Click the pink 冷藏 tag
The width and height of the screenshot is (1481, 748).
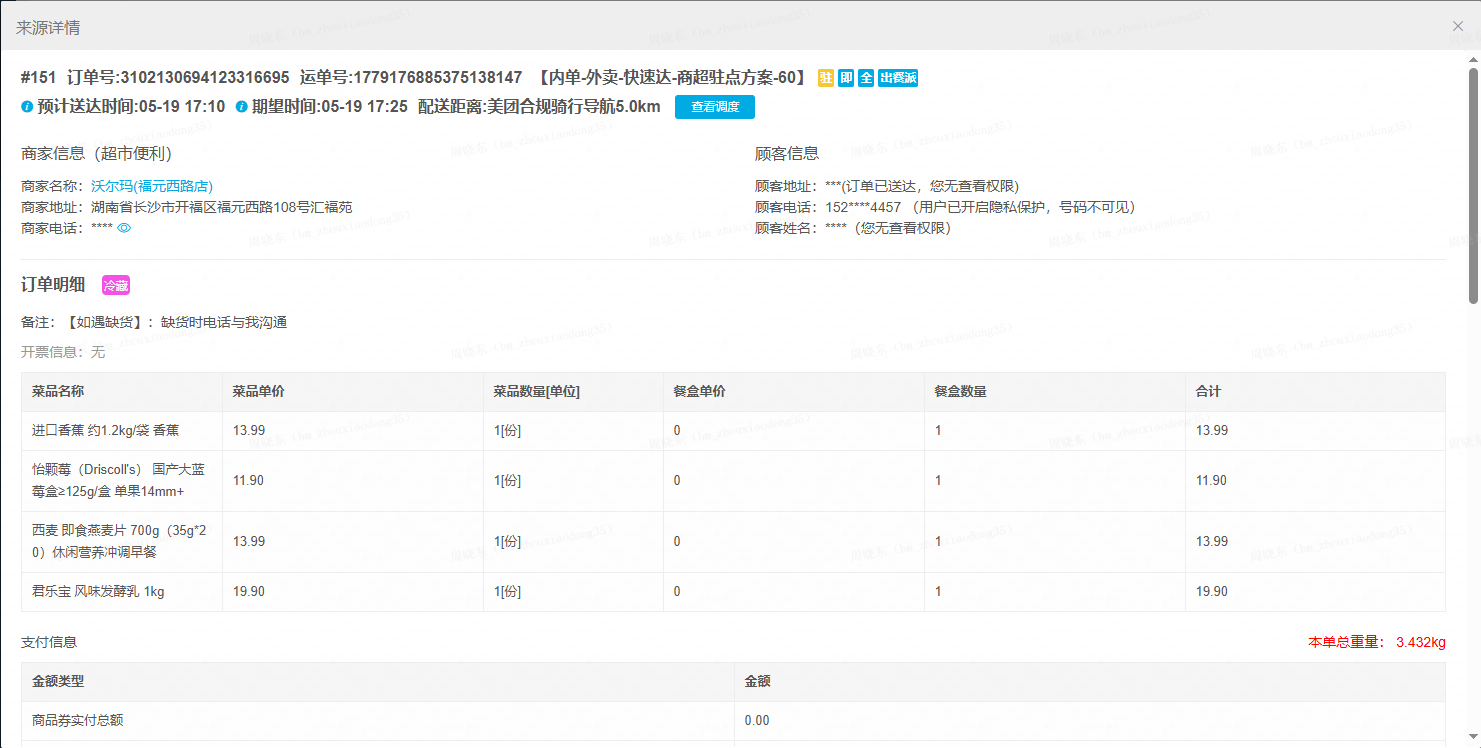(116, 286)
